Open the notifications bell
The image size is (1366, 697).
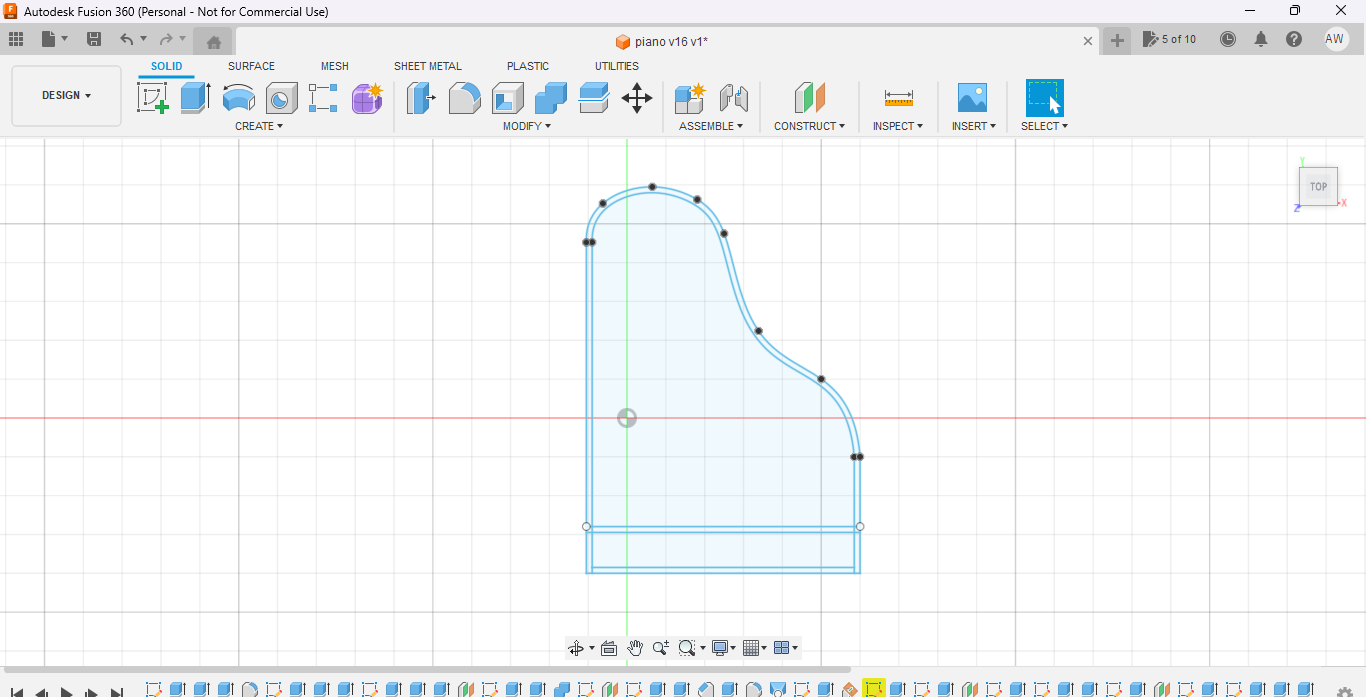click(1261, 39)
